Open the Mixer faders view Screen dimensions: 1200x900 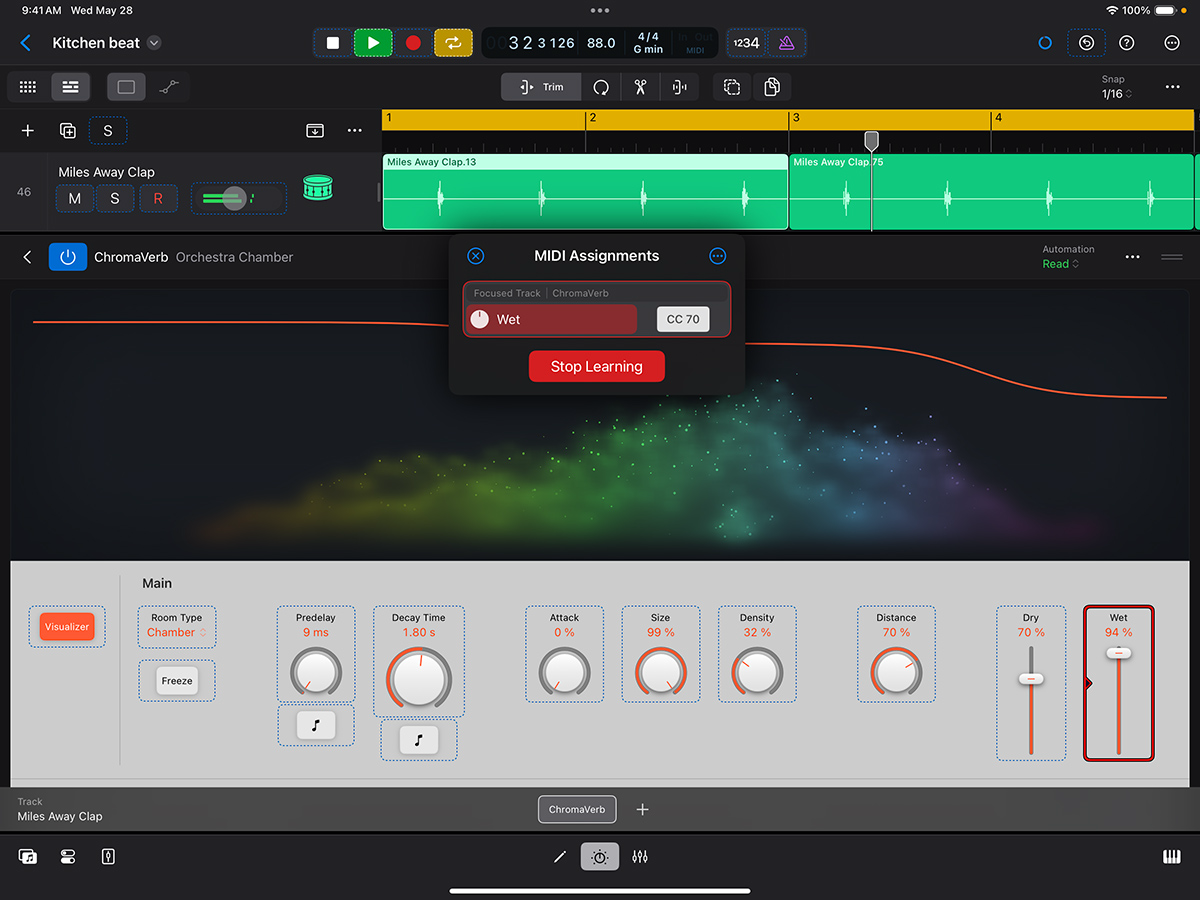tap(640, 857)
